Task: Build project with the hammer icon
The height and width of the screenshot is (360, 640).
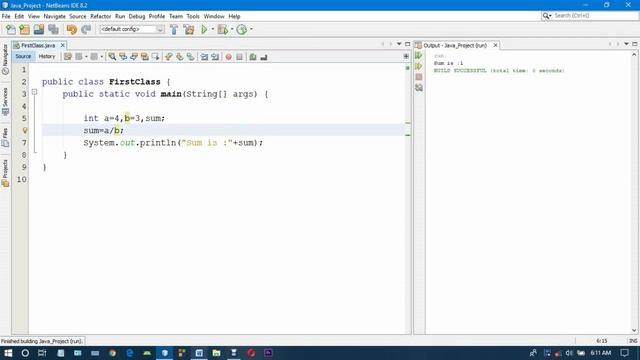Action: click(x=174, y=29)
